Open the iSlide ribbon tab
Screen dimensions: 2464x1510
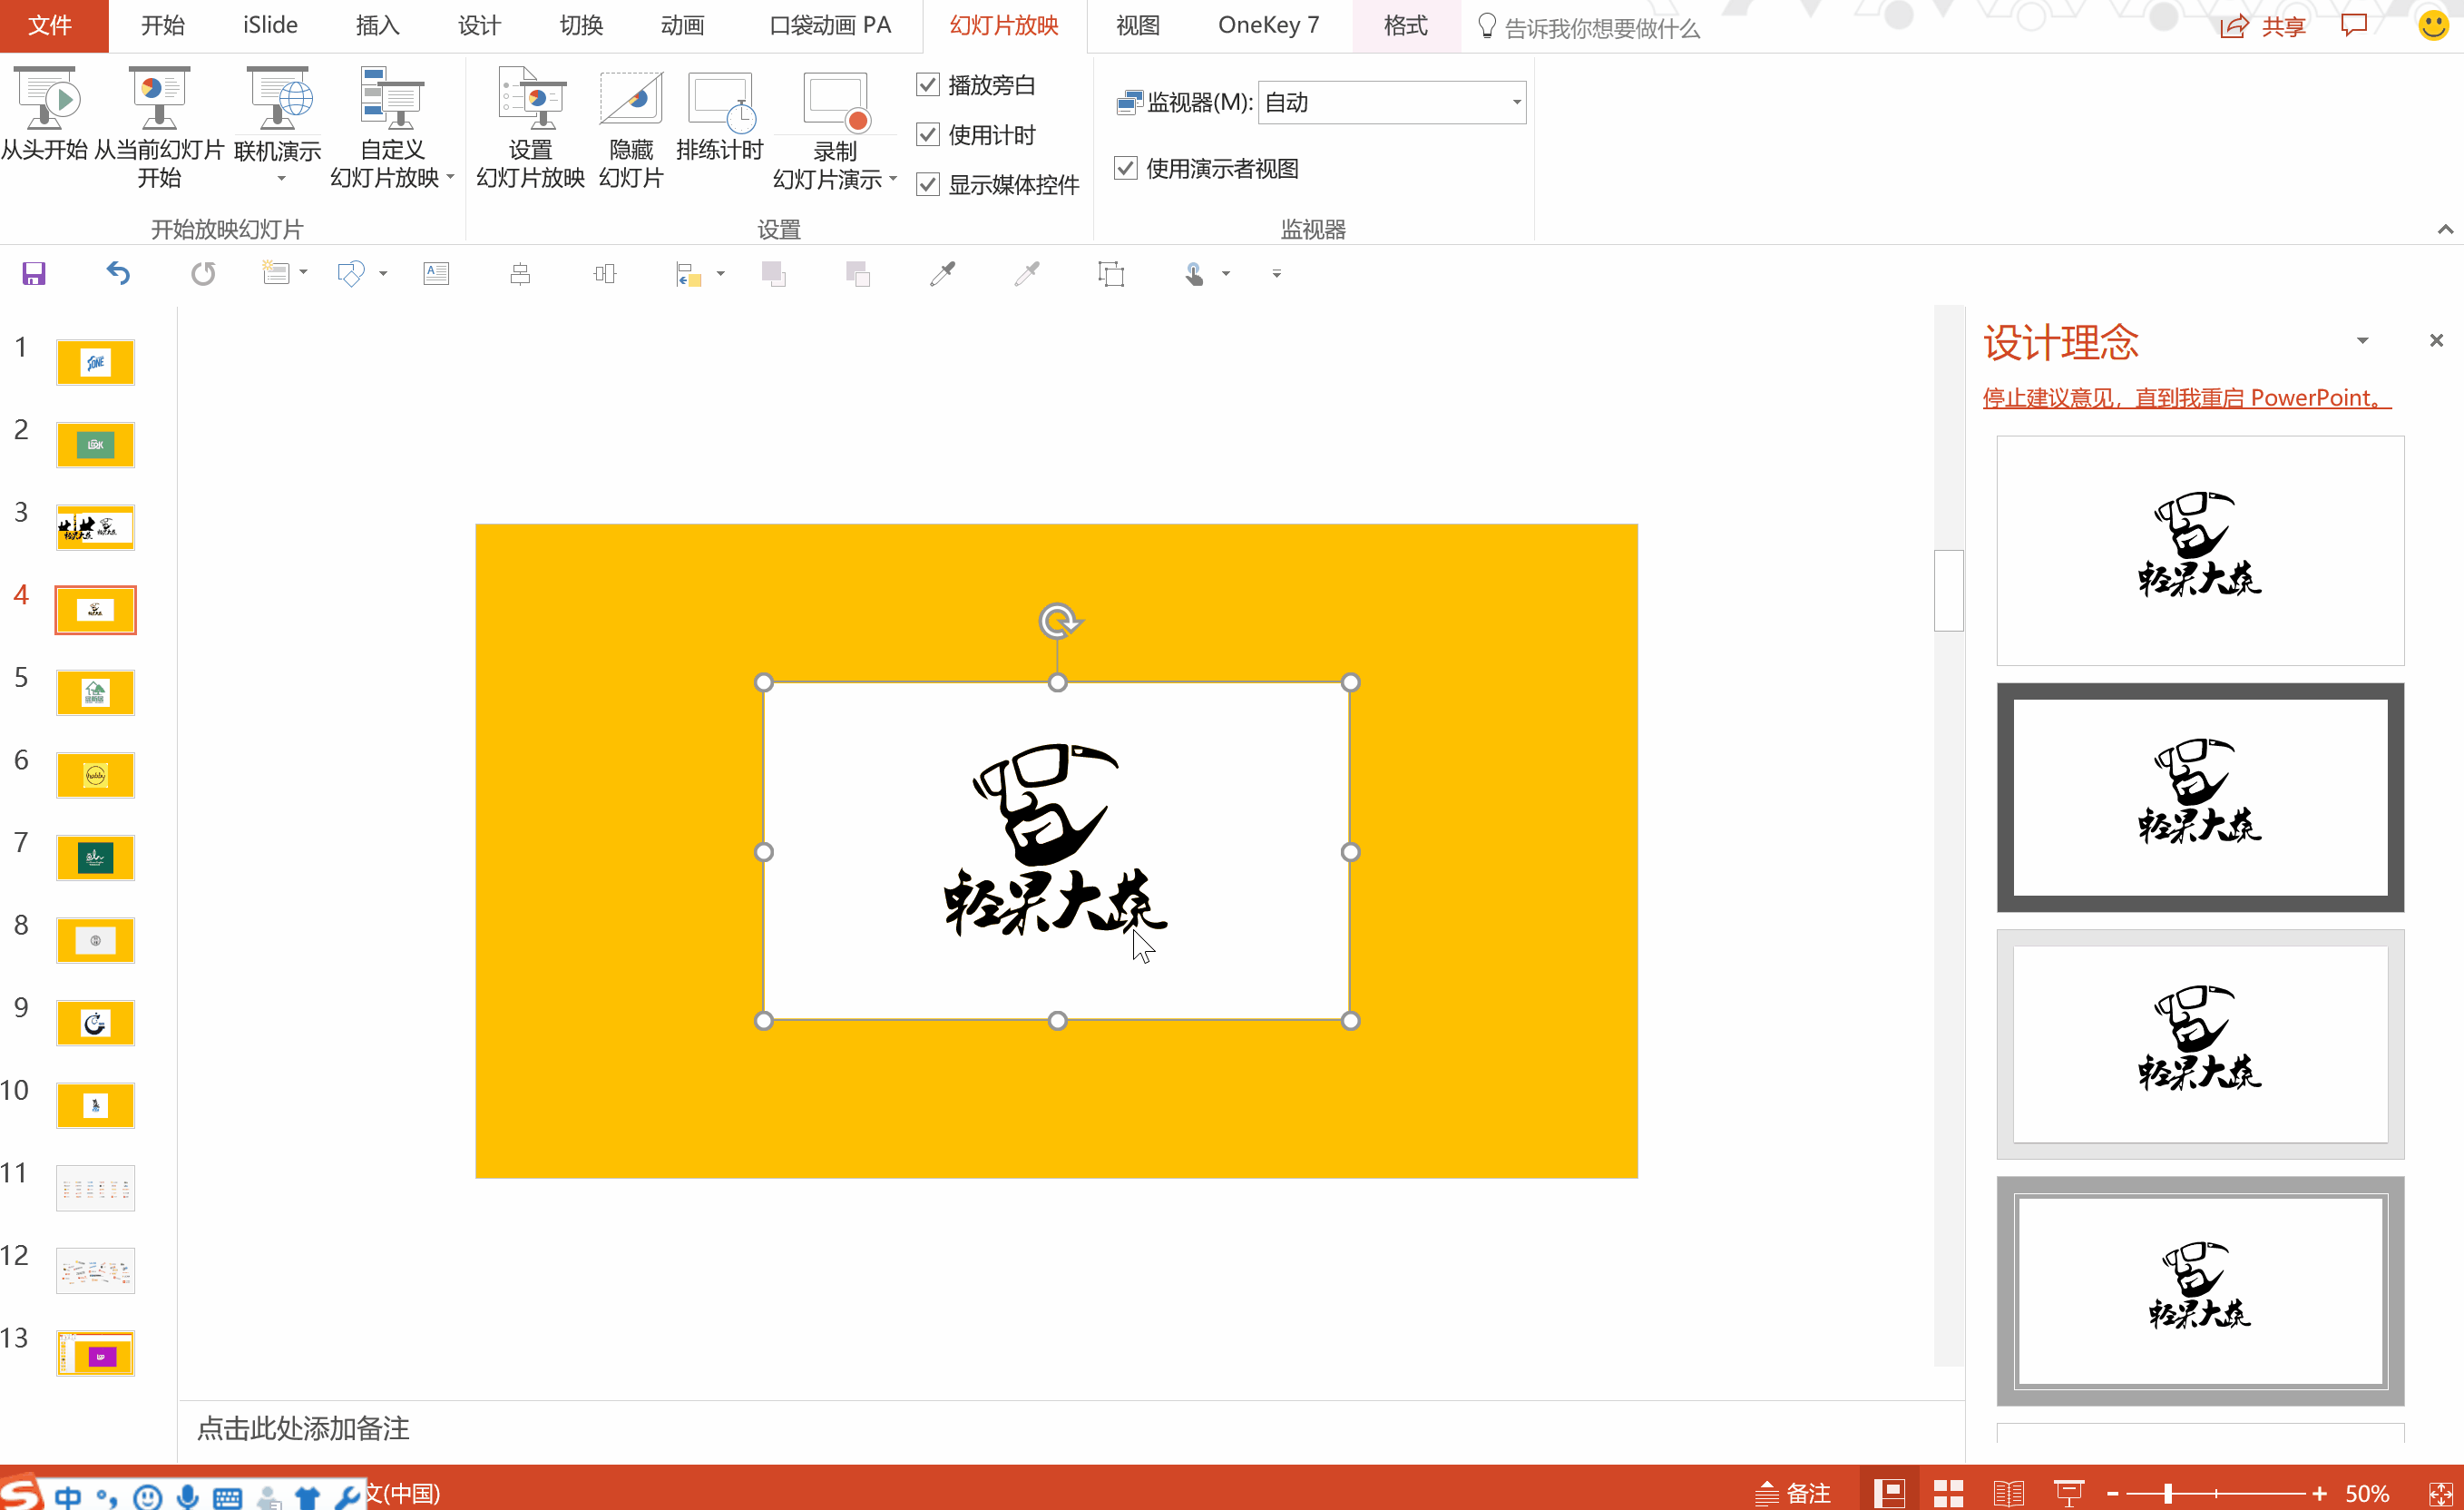click(x=270, y=25)
